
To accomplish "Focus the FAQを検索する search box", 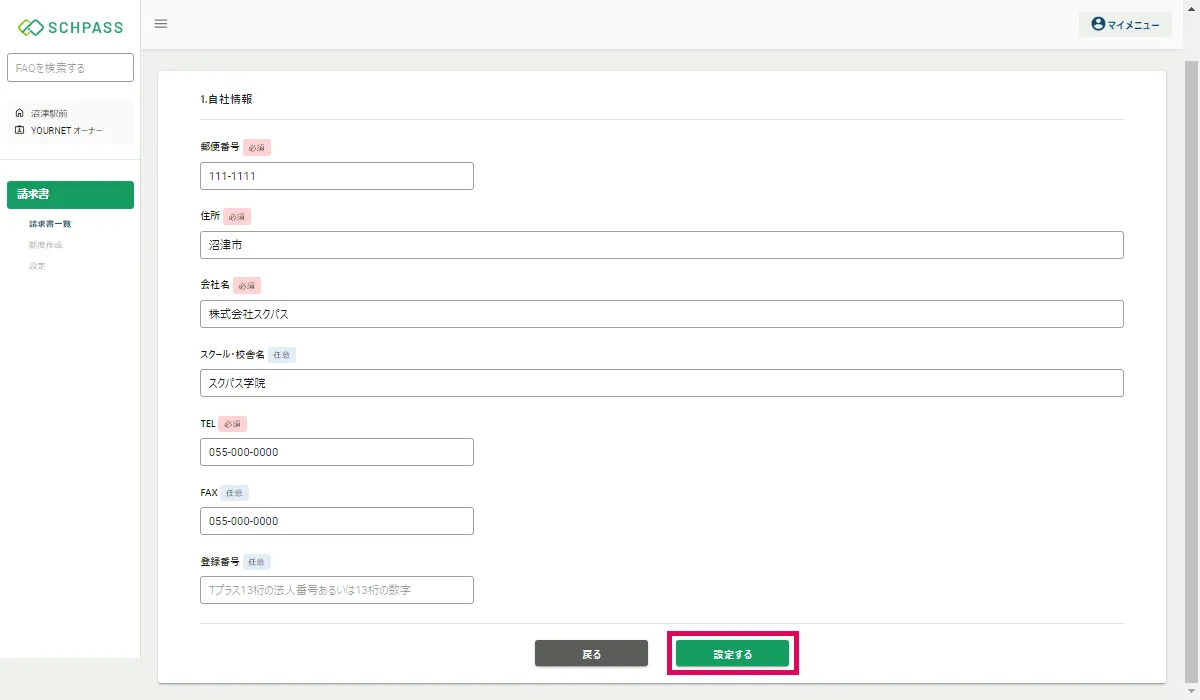I will [70, 68].
